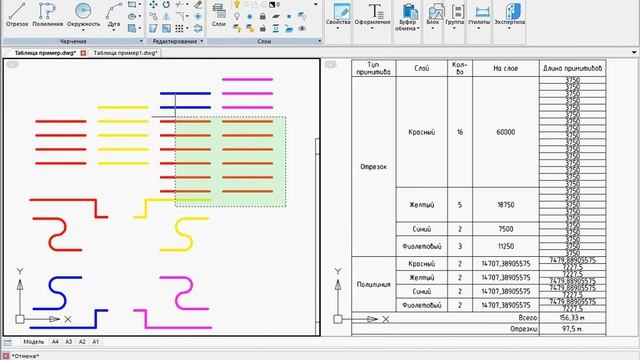The width and height of the screenshot is (640, 360).
Task: Activate the Rotate tool icon
Action: coord(166,4)
